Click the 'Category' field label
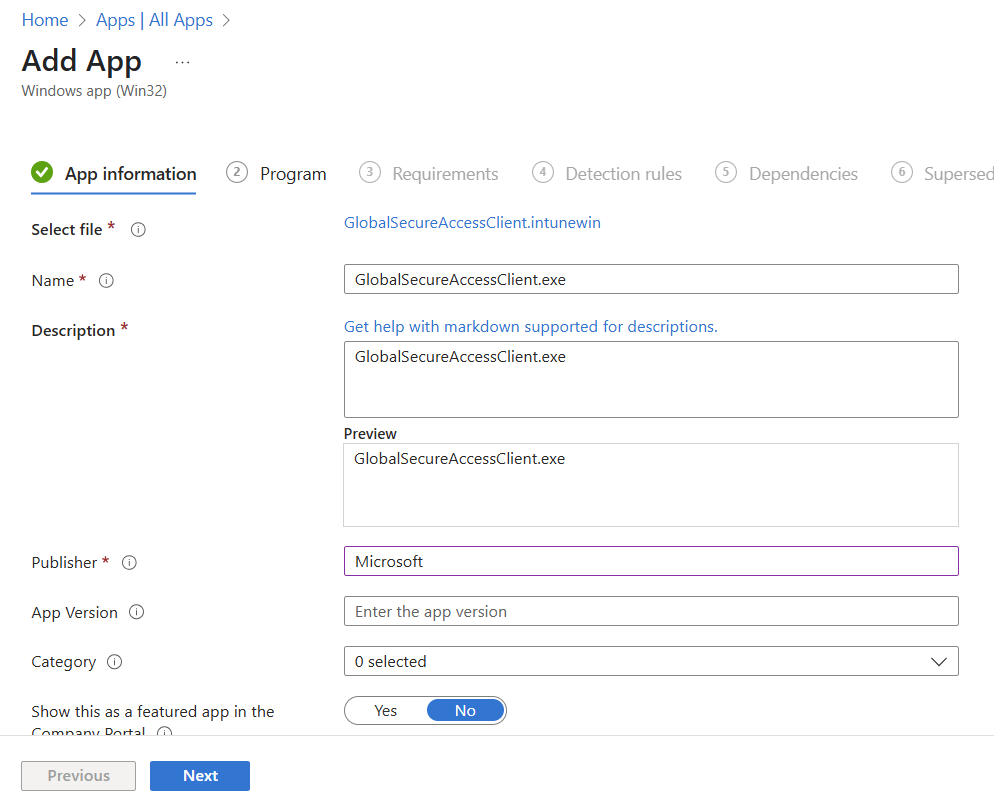 [63, 662]
